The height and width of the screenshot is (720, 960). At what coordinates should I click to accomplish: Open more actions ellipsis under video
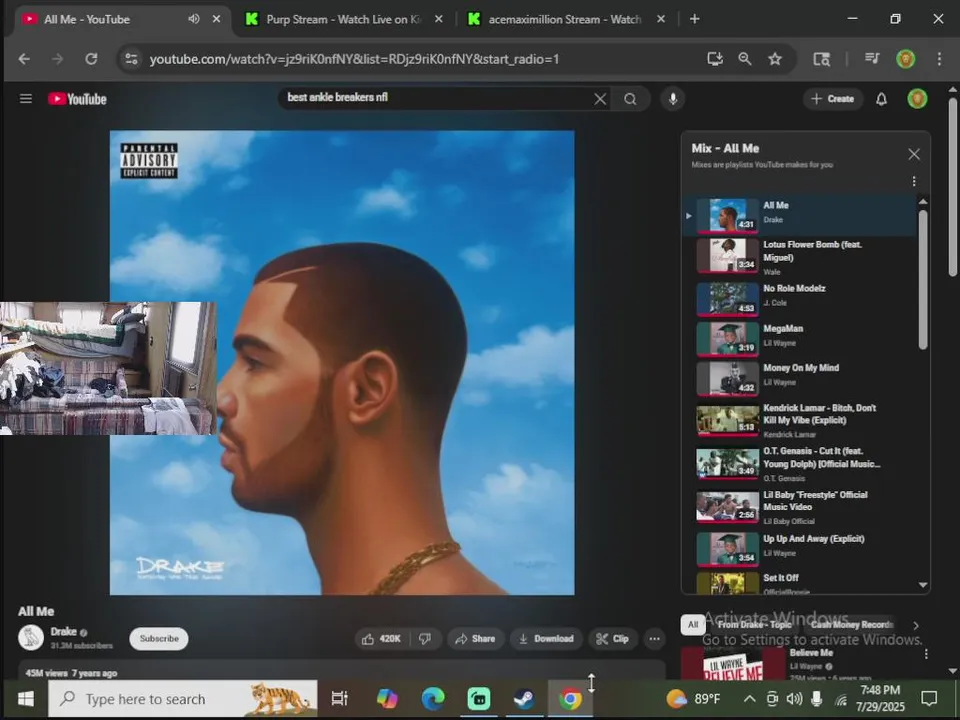[654, 639]
